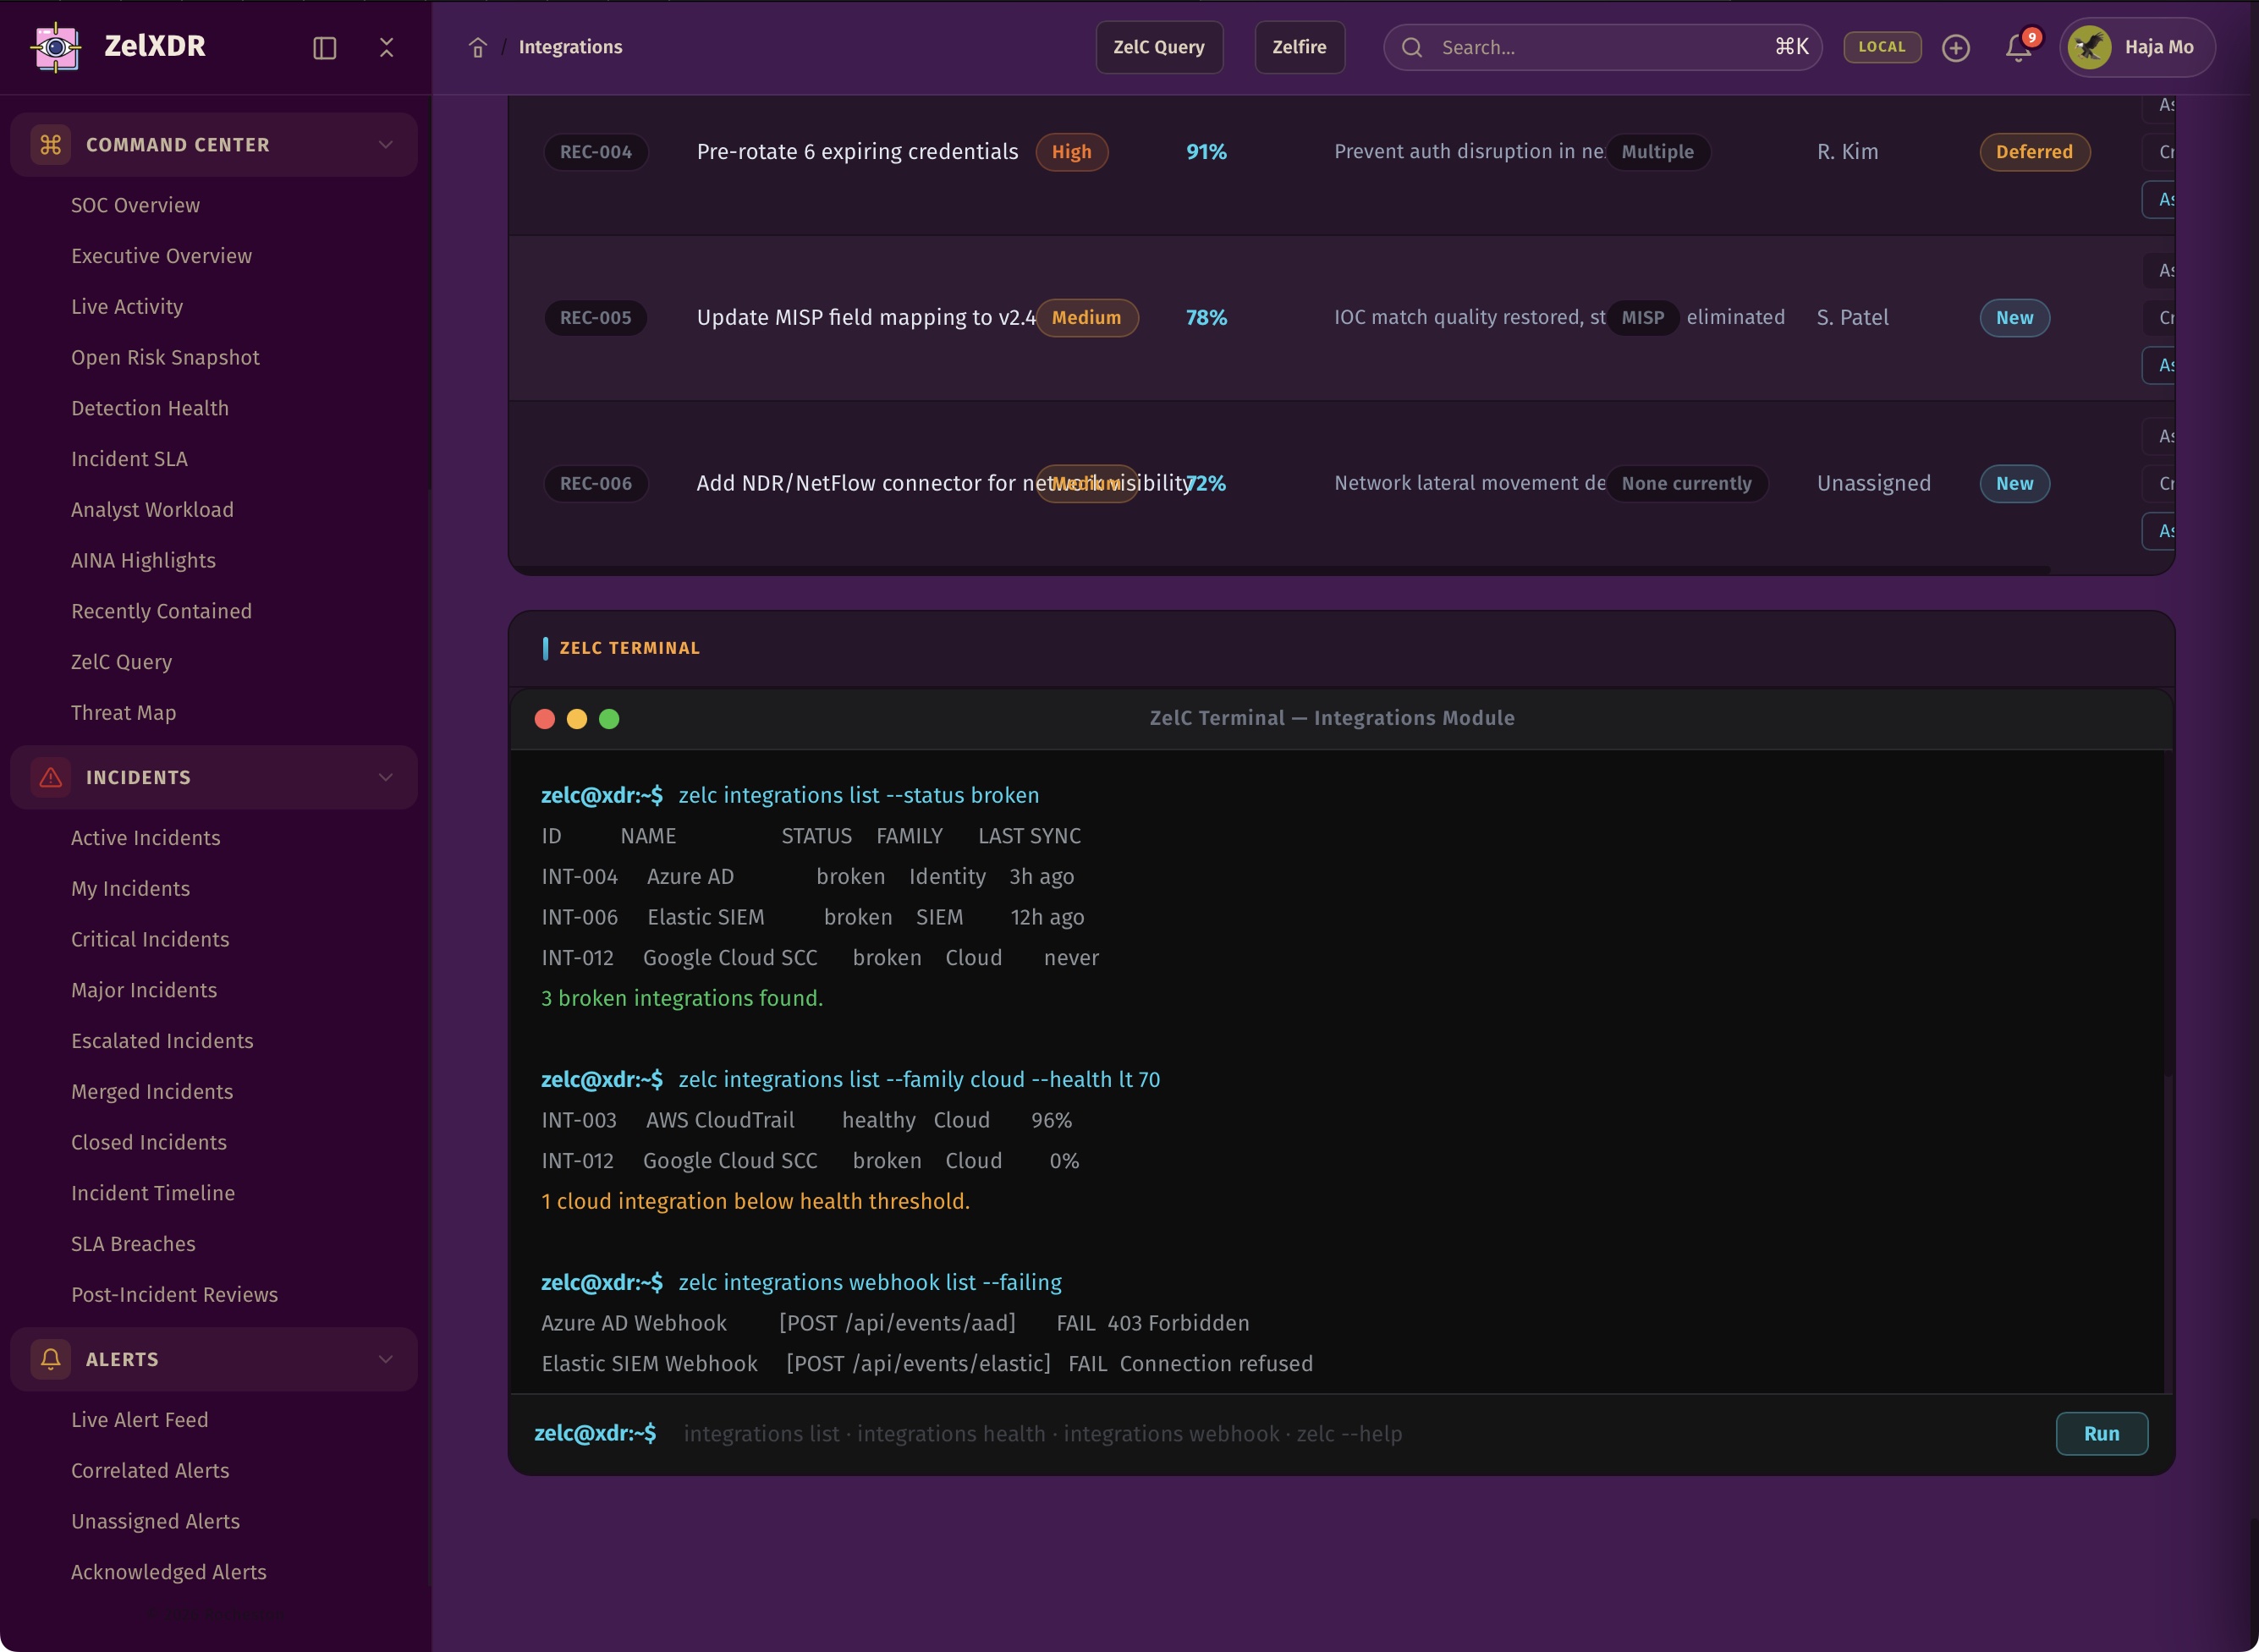This screenshot has width=2259, height=1652.
Task: Click the green terminal window dot
Action: 609,719
